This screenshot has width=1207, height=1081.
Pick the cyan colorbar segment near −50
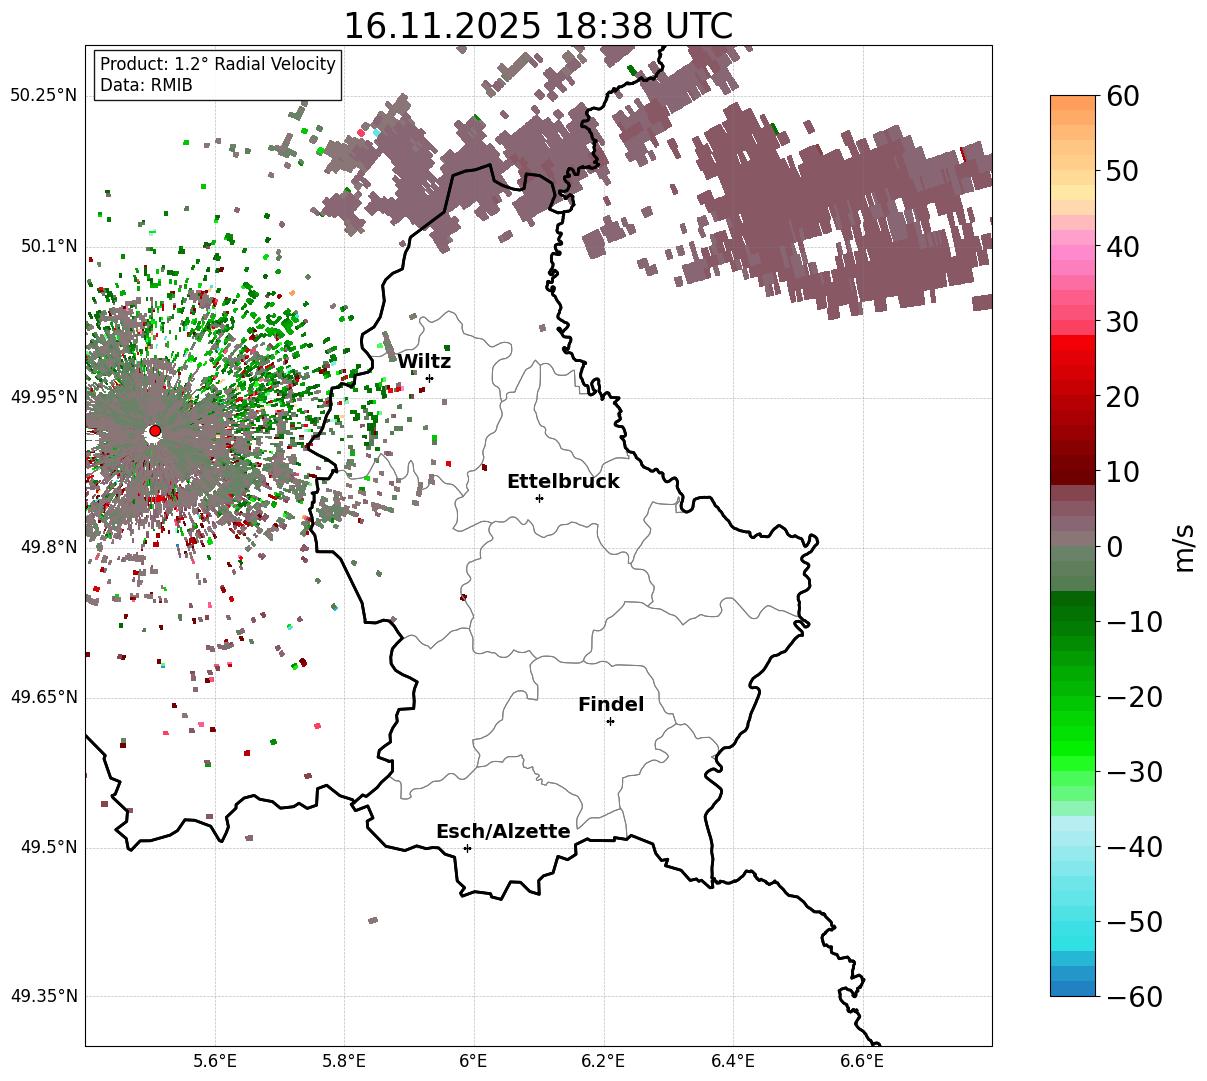click(x=1073, y=930)
